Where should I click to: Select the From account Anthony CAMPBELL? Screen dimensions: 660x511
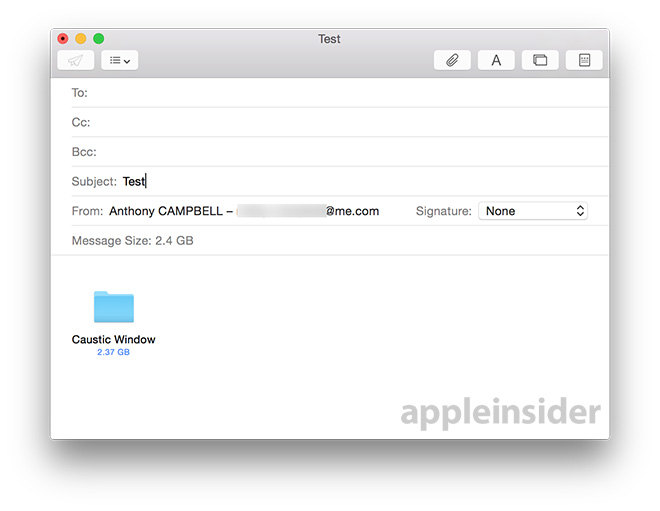[244, 211]
